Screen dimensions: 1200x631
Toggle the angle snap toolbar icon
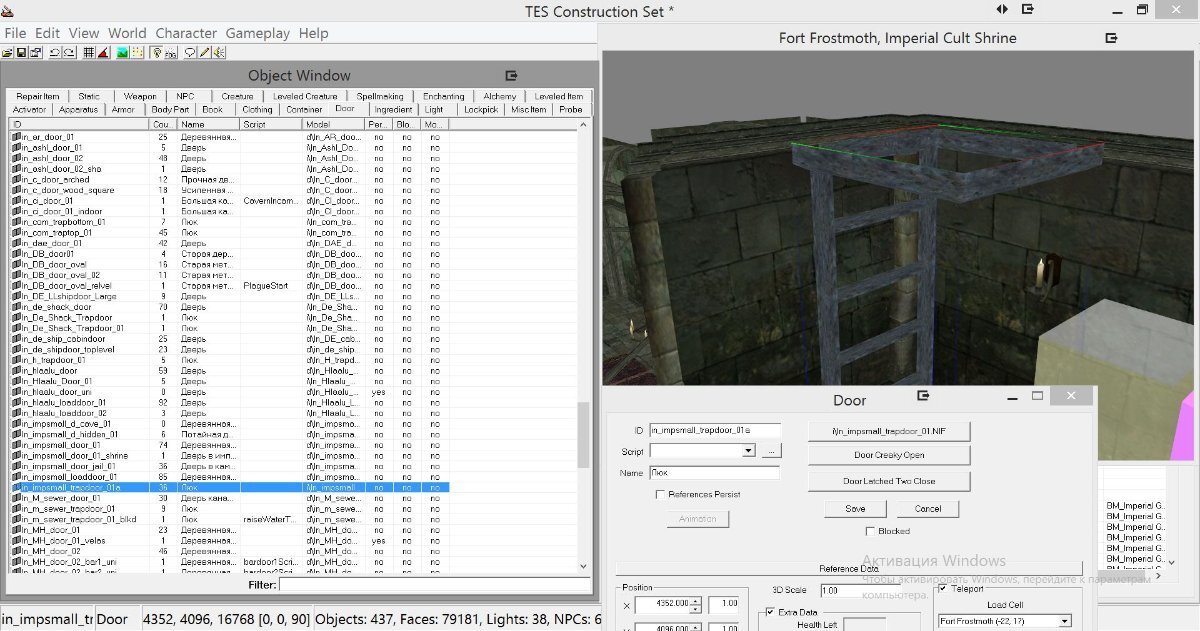[103, 53]
